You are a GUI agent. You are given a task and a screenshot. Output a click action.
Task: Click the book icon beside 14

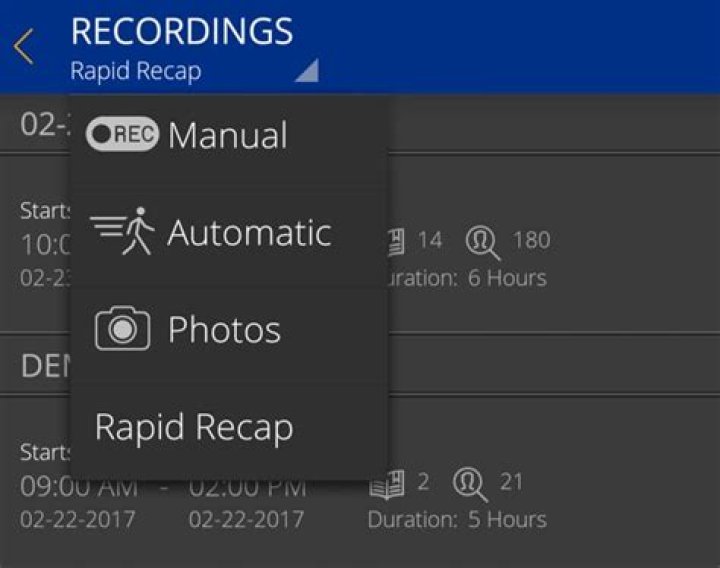coord(396,242)
